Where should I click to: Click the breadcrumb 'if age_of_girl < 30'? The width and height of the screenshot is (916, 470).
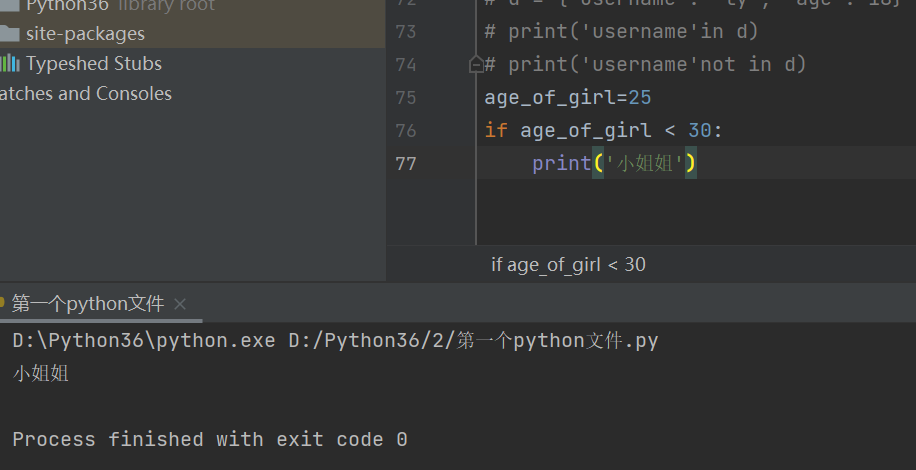568,265
